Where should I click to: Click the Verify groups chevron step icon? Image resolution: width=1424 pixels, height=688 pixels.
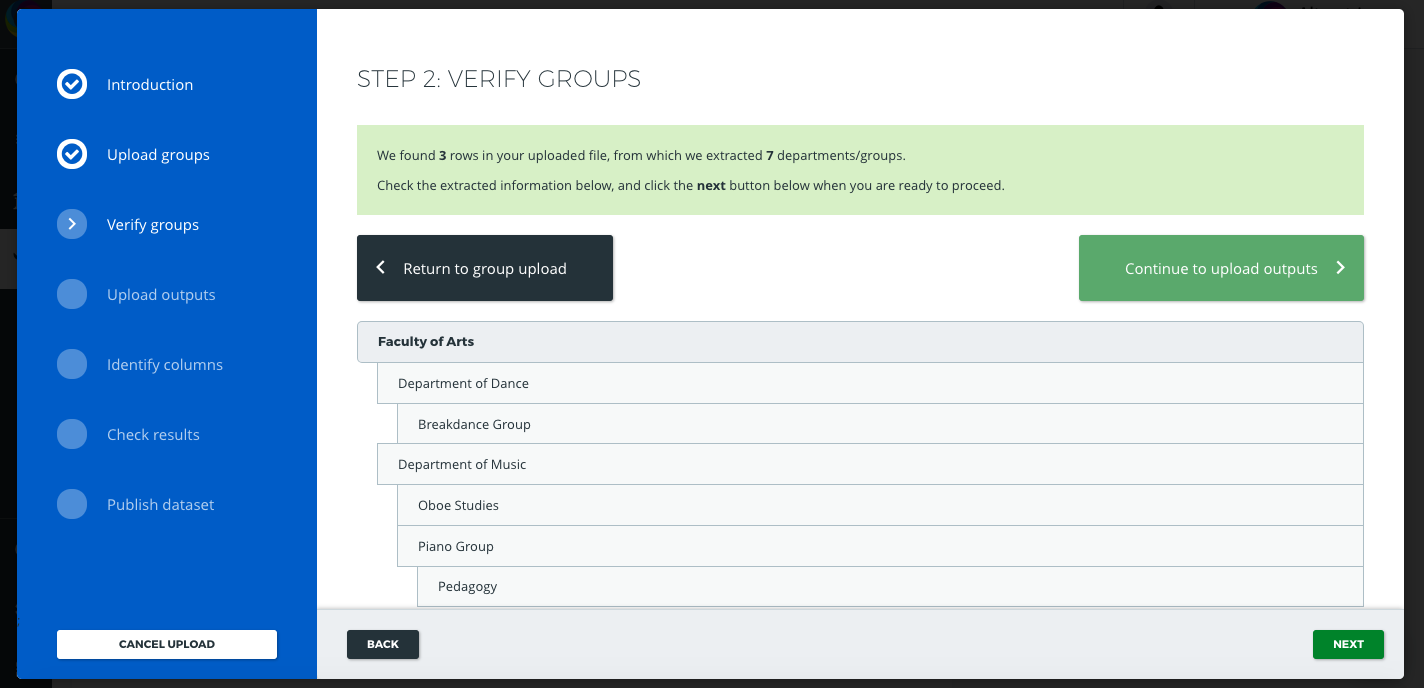[x=72, y=225]
